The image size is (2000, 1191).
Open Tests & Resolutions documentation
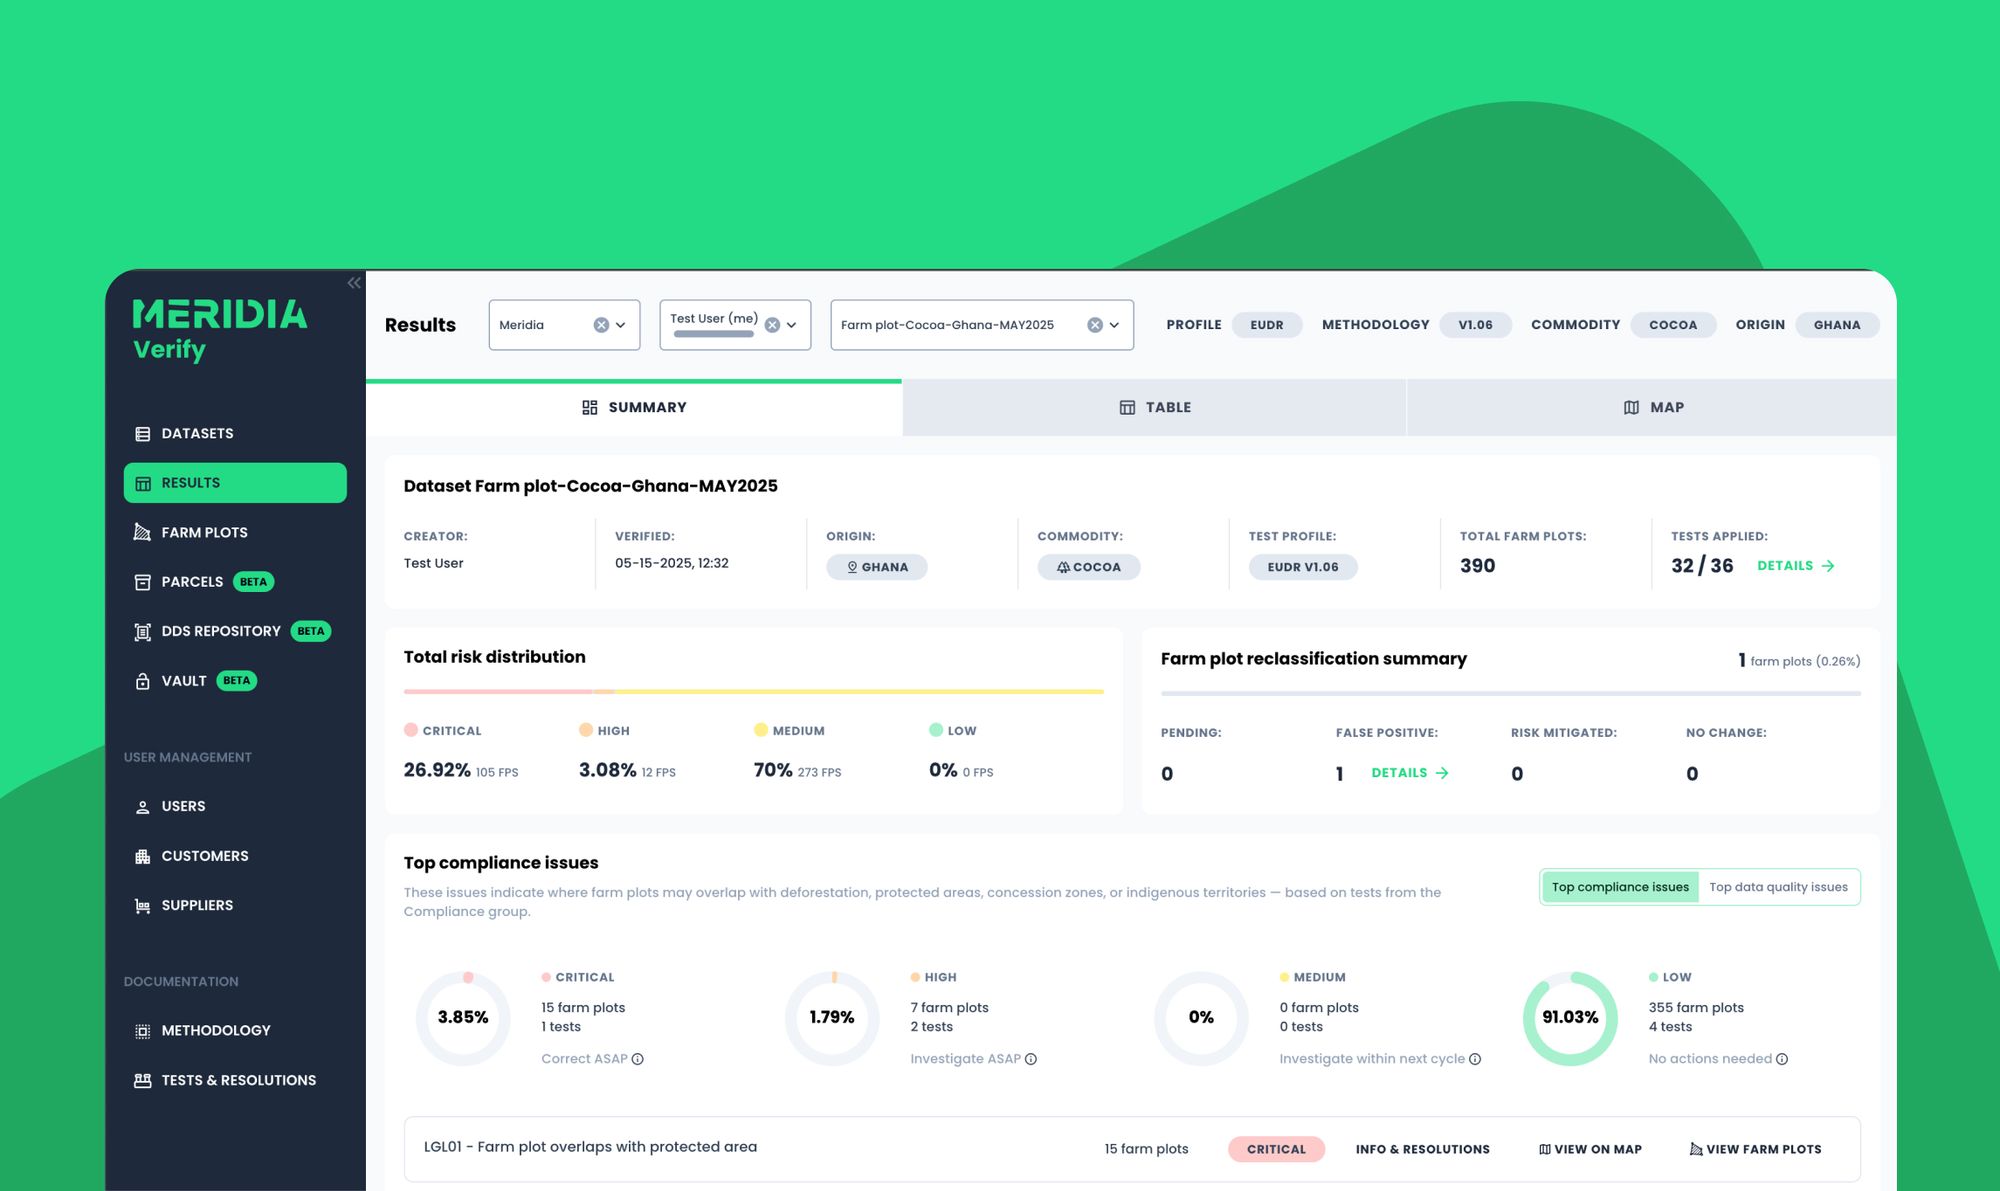[237, 1080]
